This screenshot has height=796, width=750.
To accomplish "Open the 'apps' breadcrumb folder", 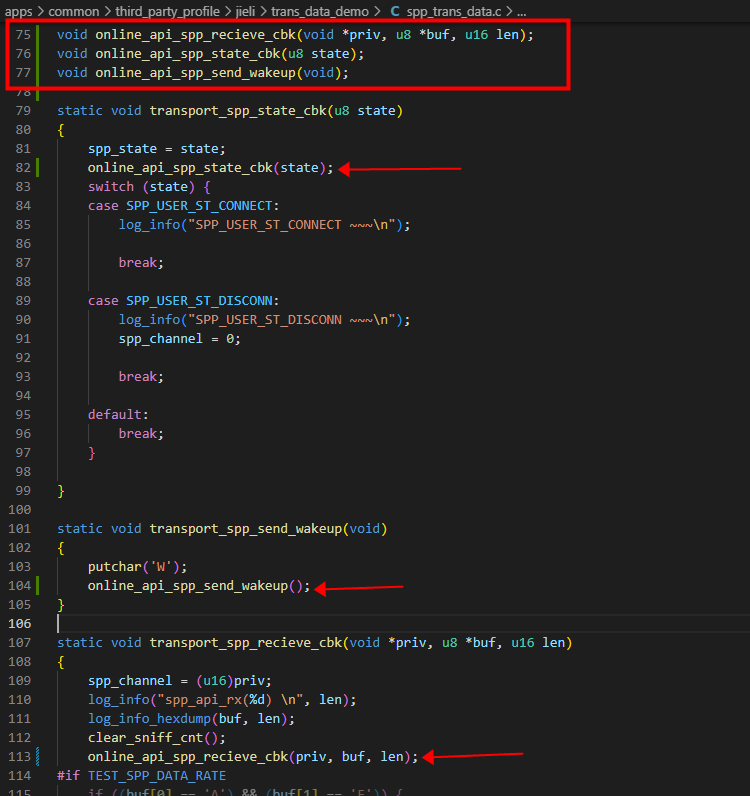I will click(x=18, y=11).
